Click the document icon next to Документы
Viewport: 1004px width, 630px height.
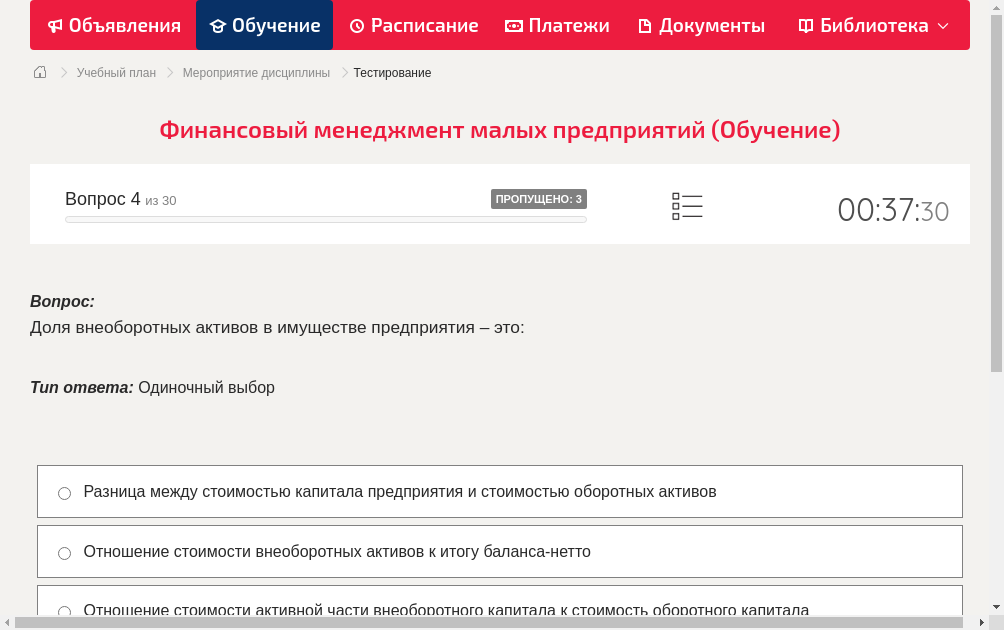click(x=644, y=25)
